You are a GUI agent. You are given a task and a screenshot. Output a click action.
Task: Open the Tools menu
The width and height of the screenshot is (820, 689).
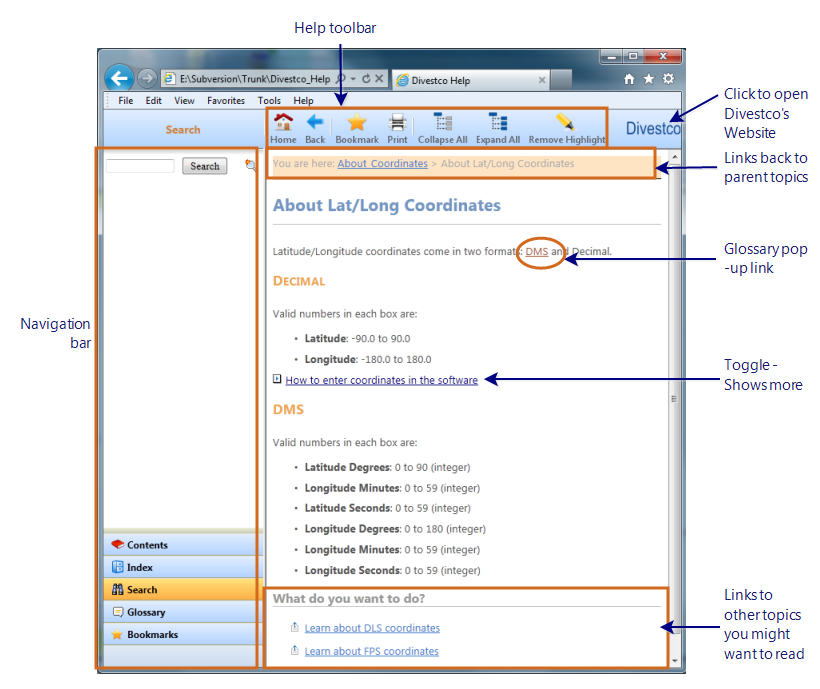click(269, 101)
